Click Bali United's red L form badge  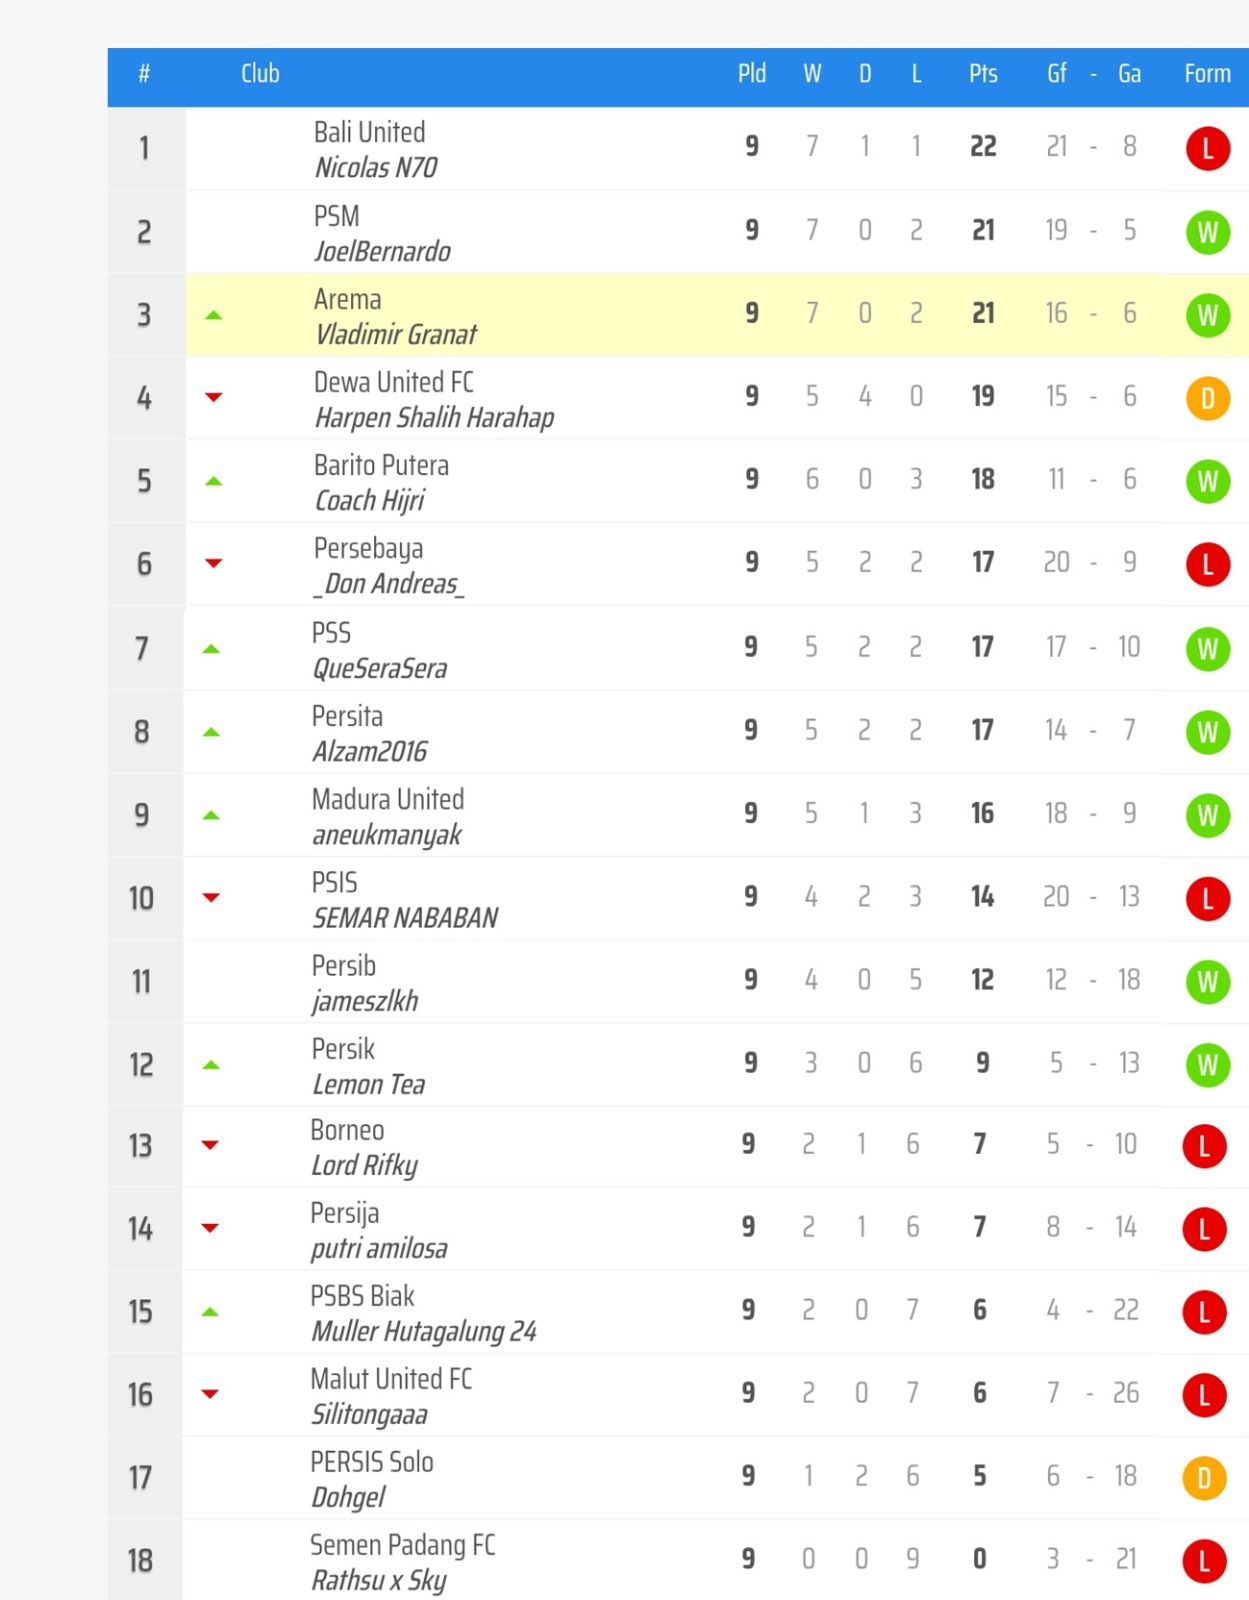[x=1207, y=149]
